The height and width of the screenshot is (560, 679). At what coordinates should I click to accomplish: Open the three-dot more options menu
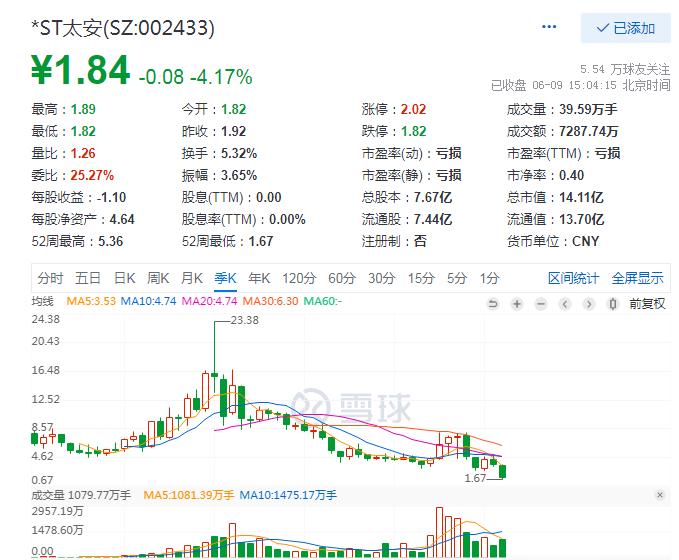pos(549,27)
